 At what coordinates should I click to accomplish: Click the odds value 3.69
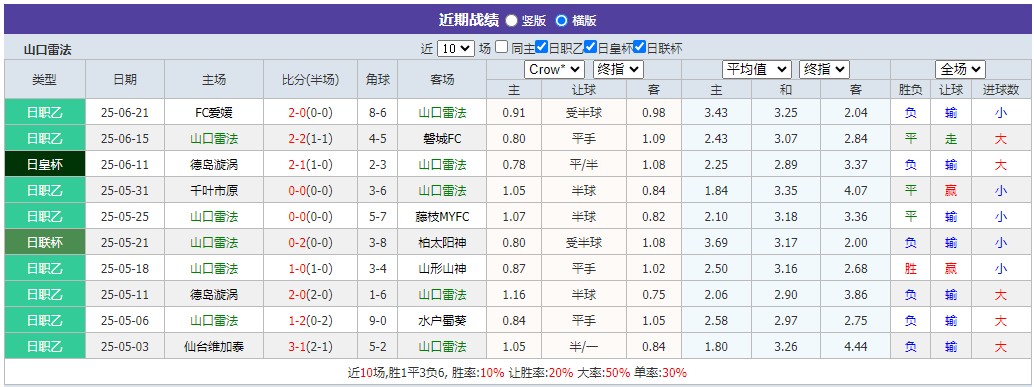coord(716,243)
